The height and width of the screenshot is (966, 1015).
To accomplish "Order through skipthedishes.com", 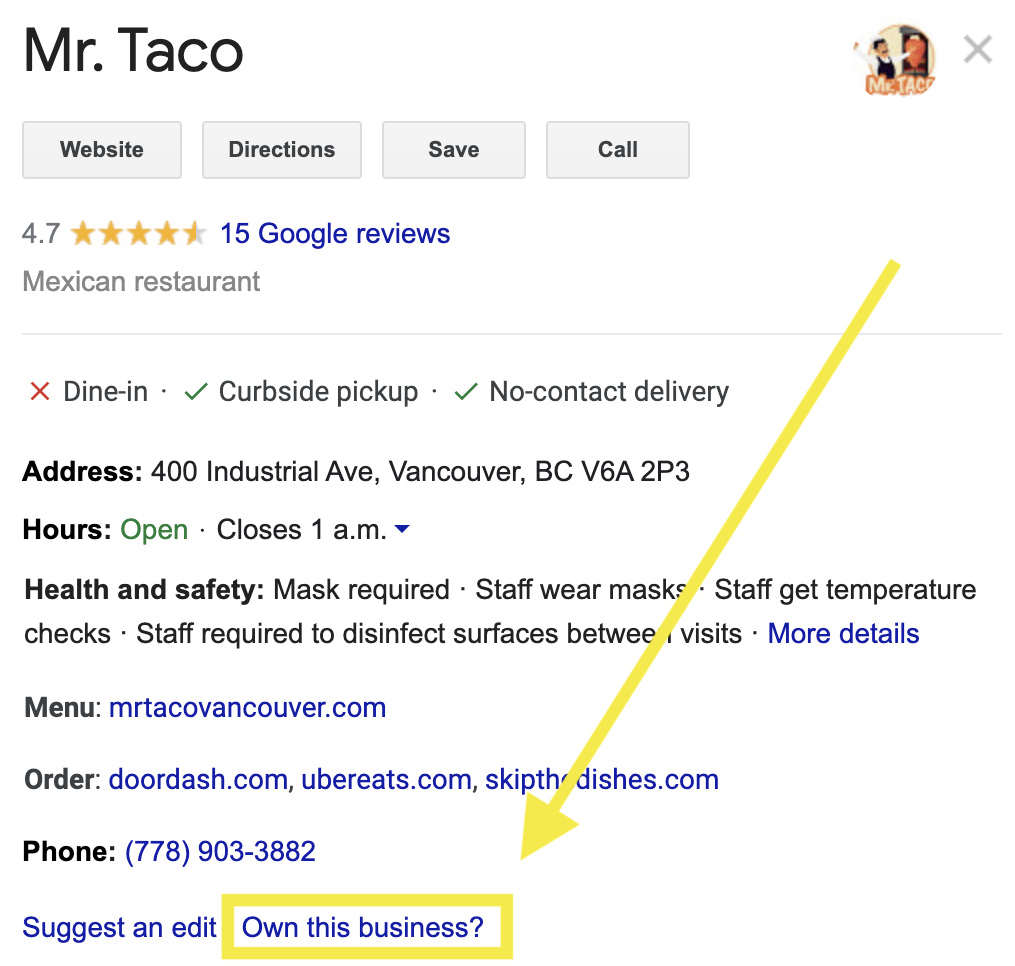I will [x=602, y=779].
